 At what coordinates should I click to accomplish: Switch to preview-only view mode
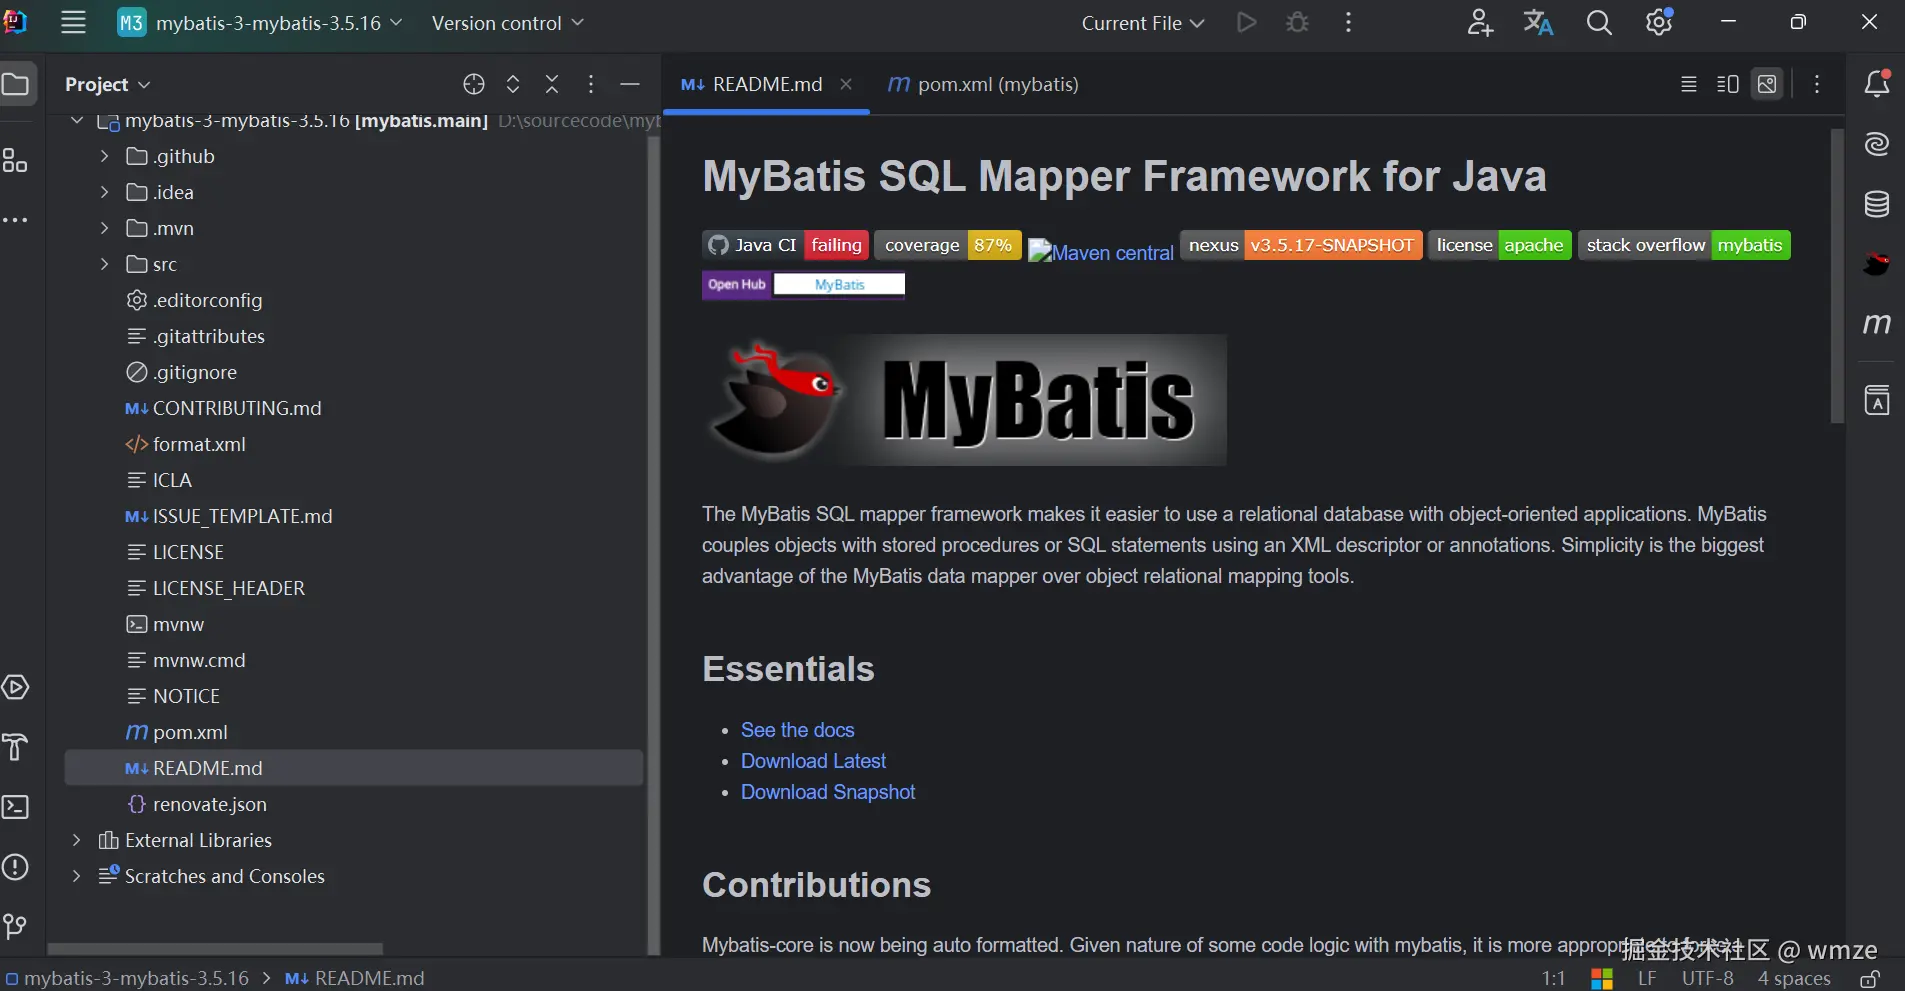tap(1767, 85)
